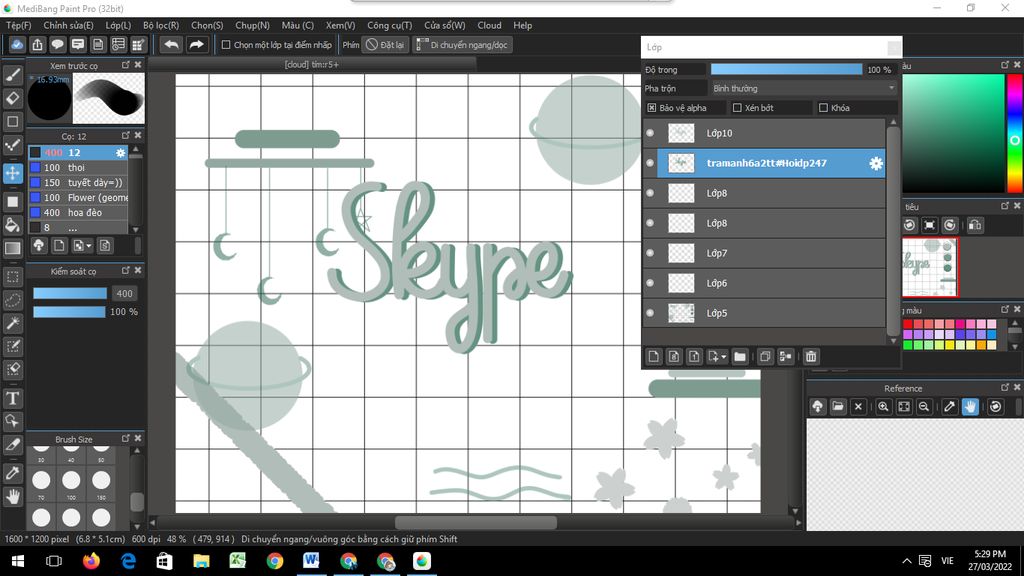1024x576 pixels.
Task: Click the navigator canvas thumbnail
Action: click(930, 267)
